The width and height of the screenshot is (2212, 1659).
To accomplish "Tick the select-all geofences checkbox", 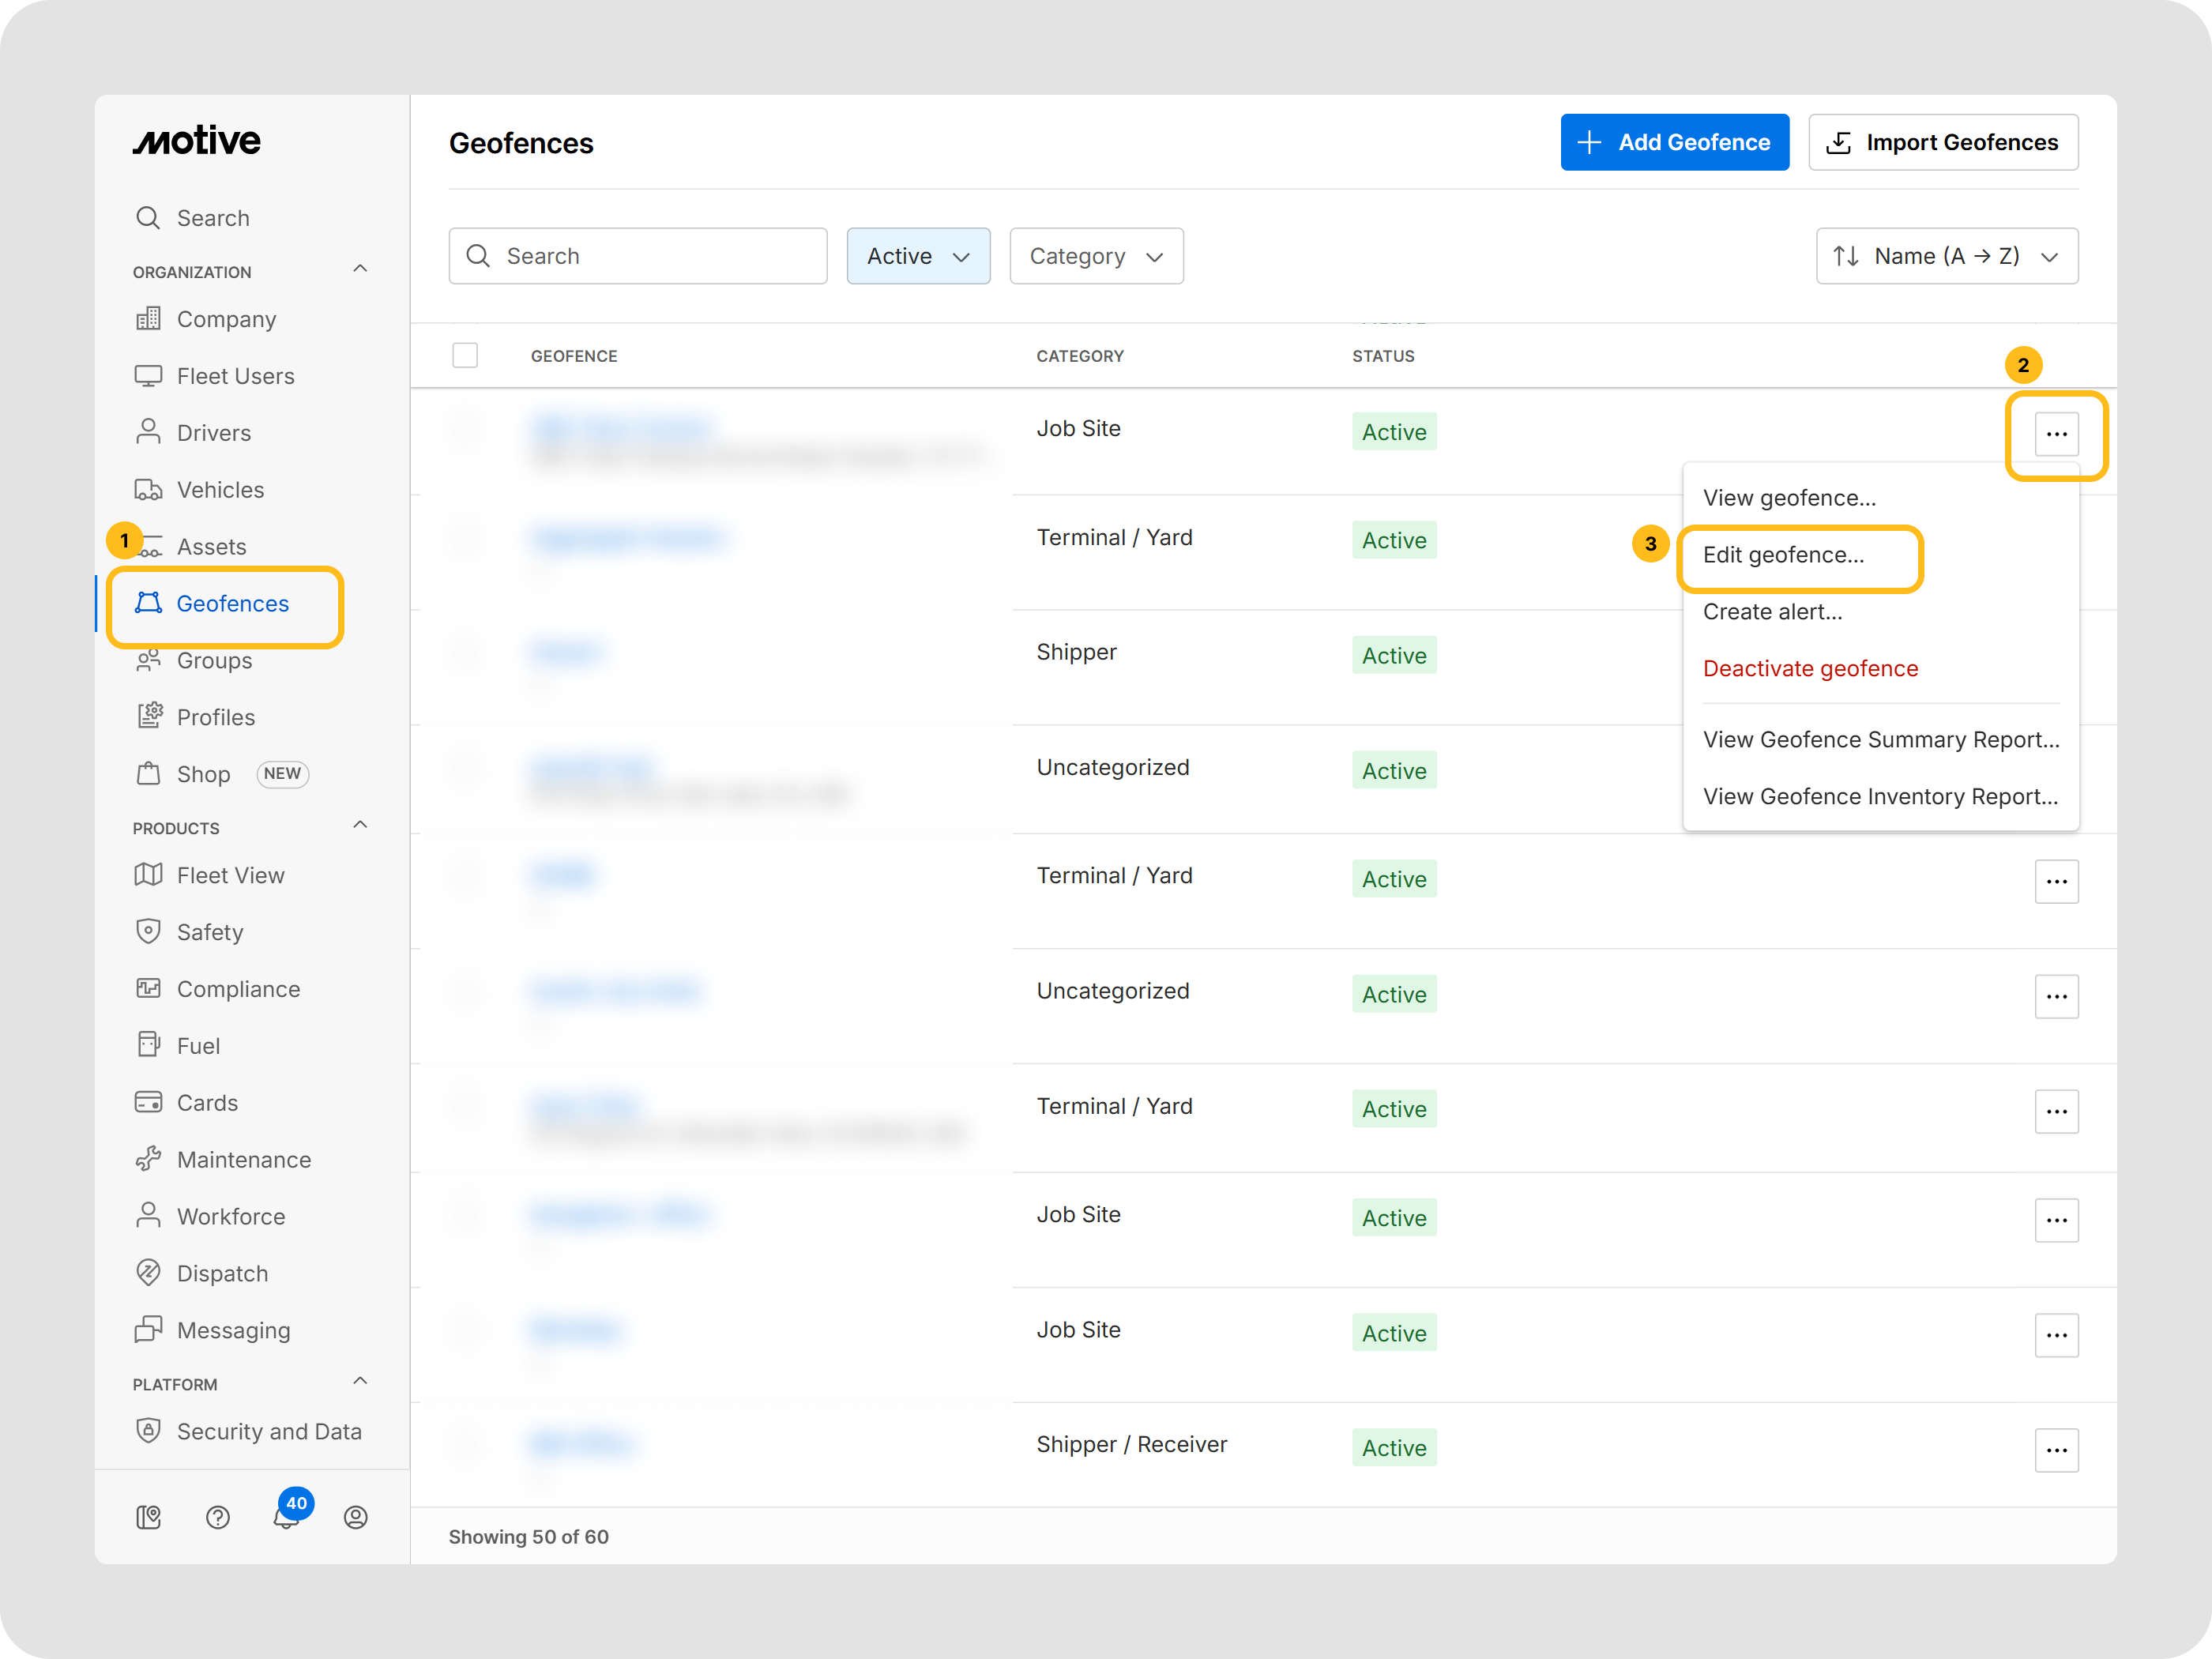I will click(x=465, y=355).
